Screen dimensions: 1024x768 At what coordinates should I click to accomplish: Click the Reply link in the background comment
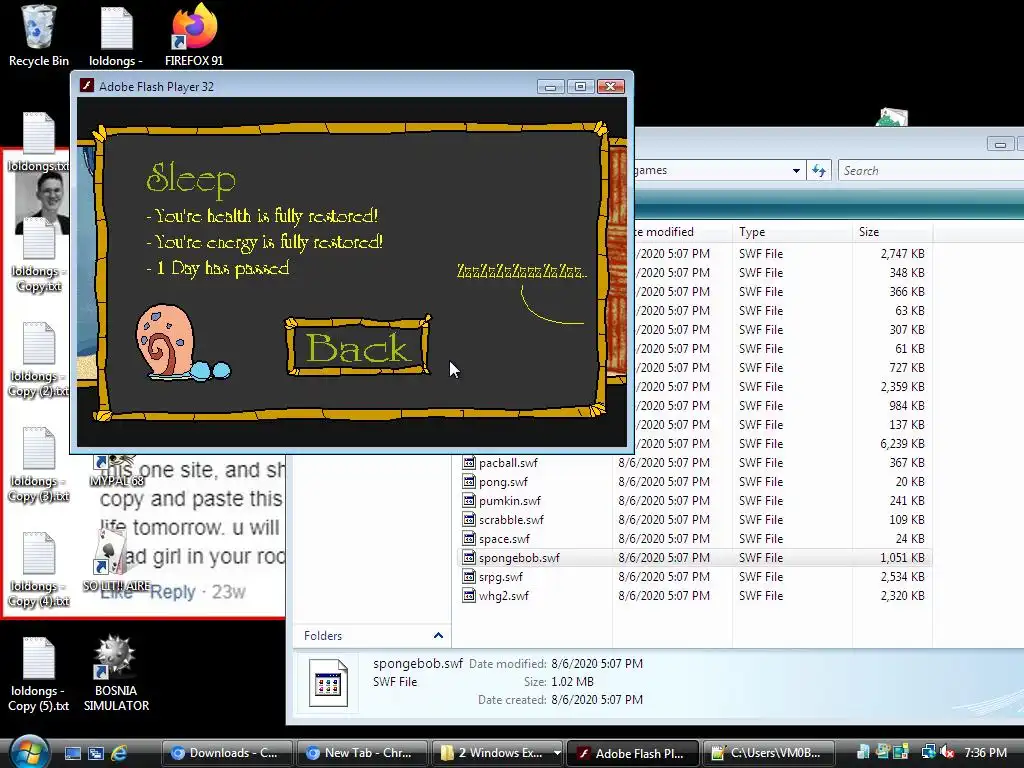(172, 592)
